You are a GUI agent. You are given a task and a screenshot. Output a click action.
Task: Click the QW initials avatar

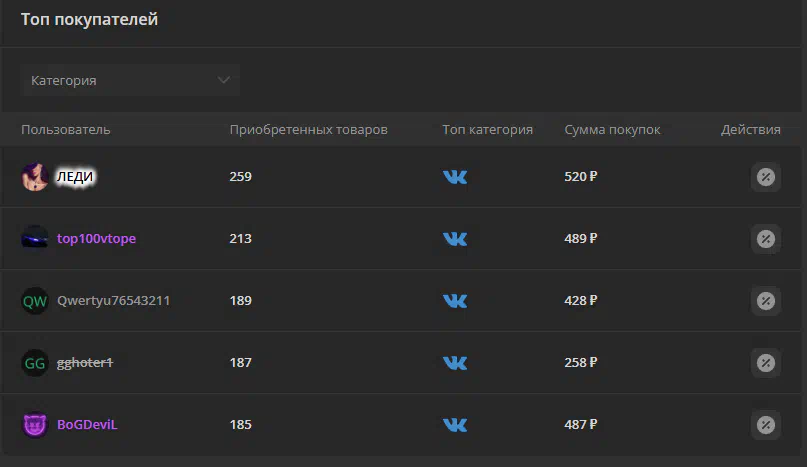coord(35,301)
